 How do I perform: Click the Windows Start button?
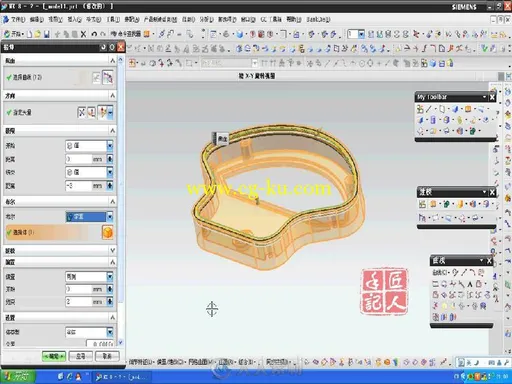pos(17,377)
